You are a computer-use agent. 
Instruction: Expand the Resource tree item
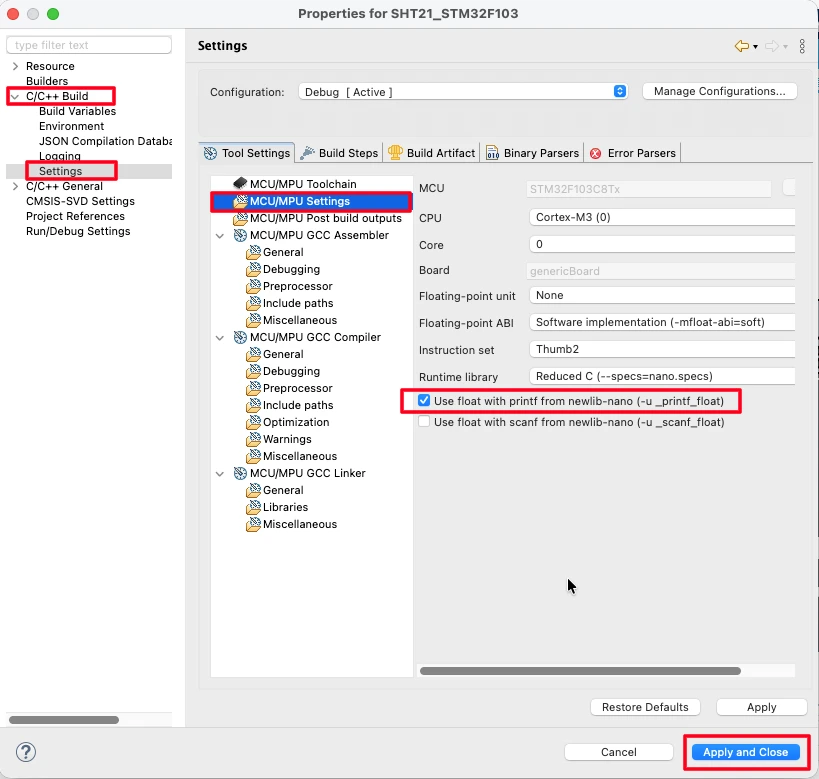(x=15, y=66)
